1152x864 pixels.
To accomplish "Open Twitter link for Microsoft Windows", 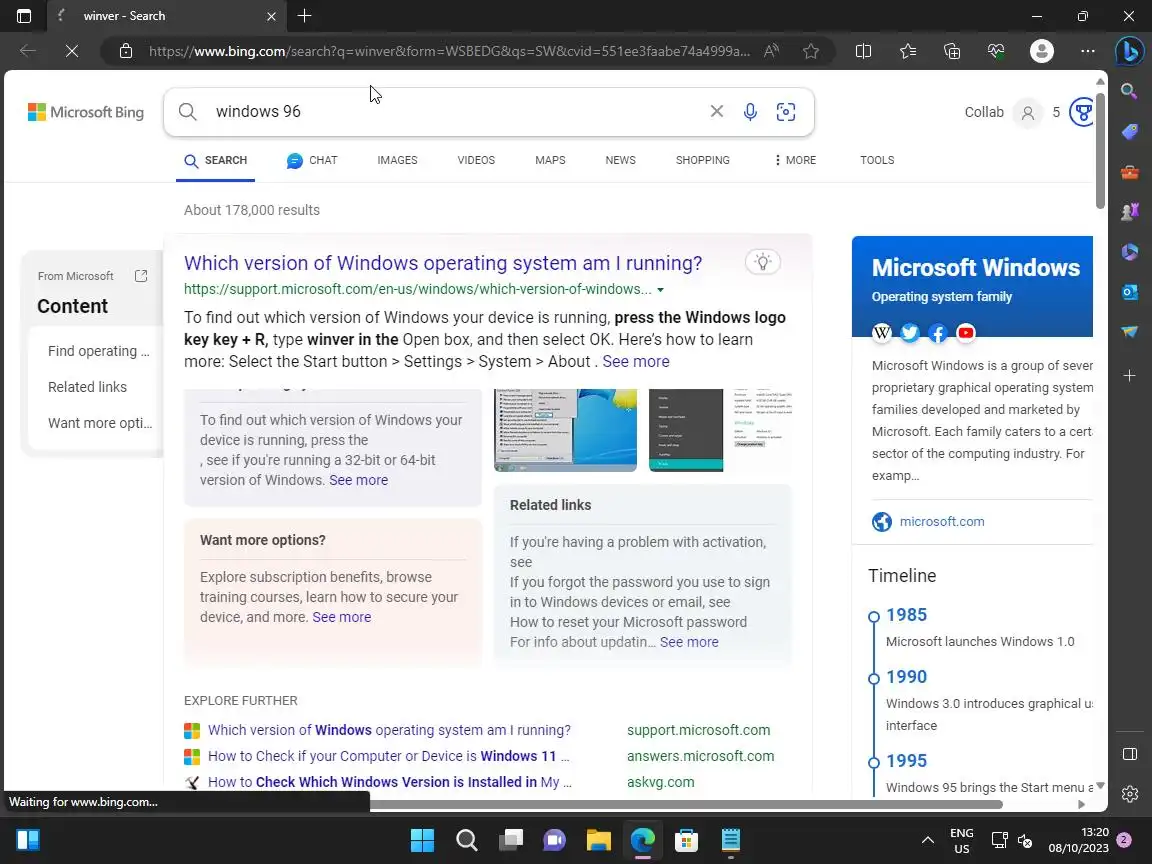I will [910, 333].
